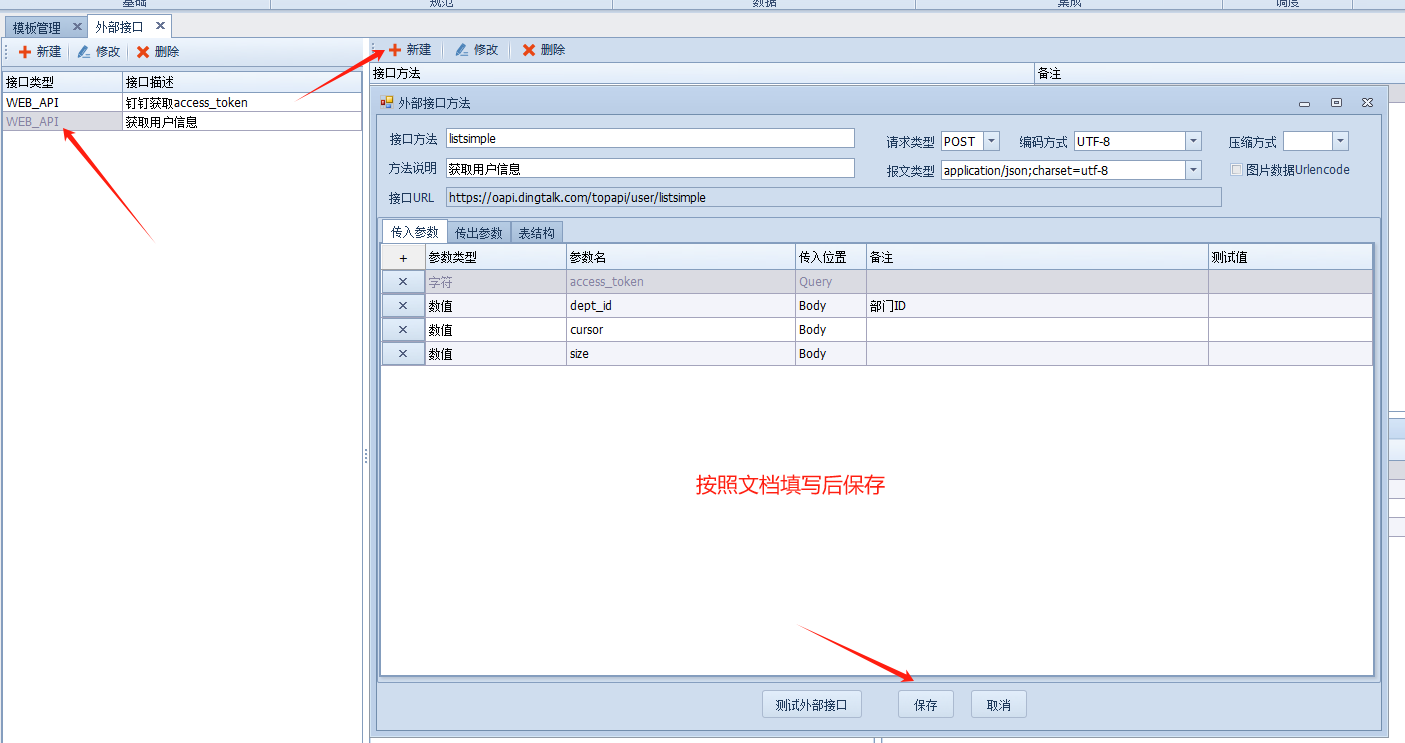Viewport: 1405px width, 743px height.
Task: Enable 图片数据Urlencode checkbox
Action: [1237, 170]
